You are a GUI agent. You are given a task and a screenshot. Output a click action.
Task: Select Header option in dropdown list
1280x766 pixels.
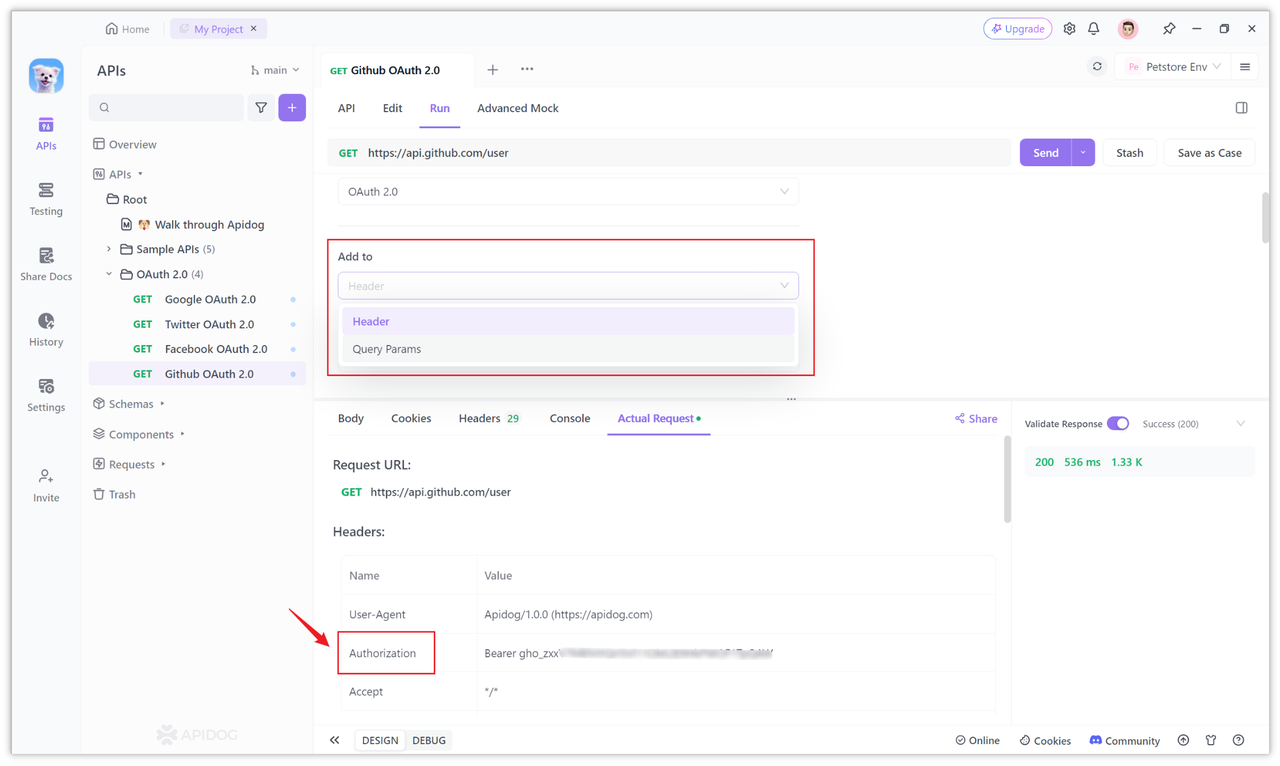tap(568, 322)
